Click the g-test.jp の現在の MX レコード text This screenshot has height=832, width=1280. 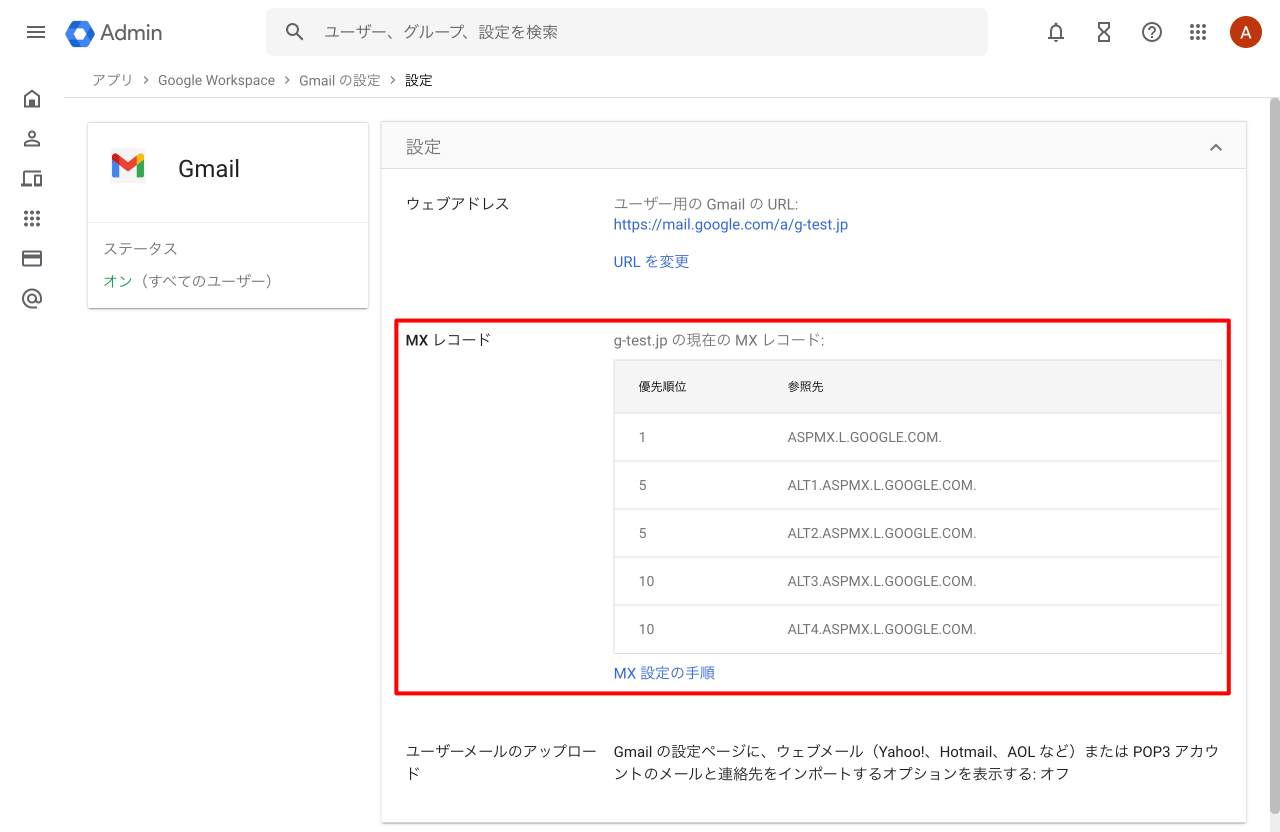[x=718, y=340]
